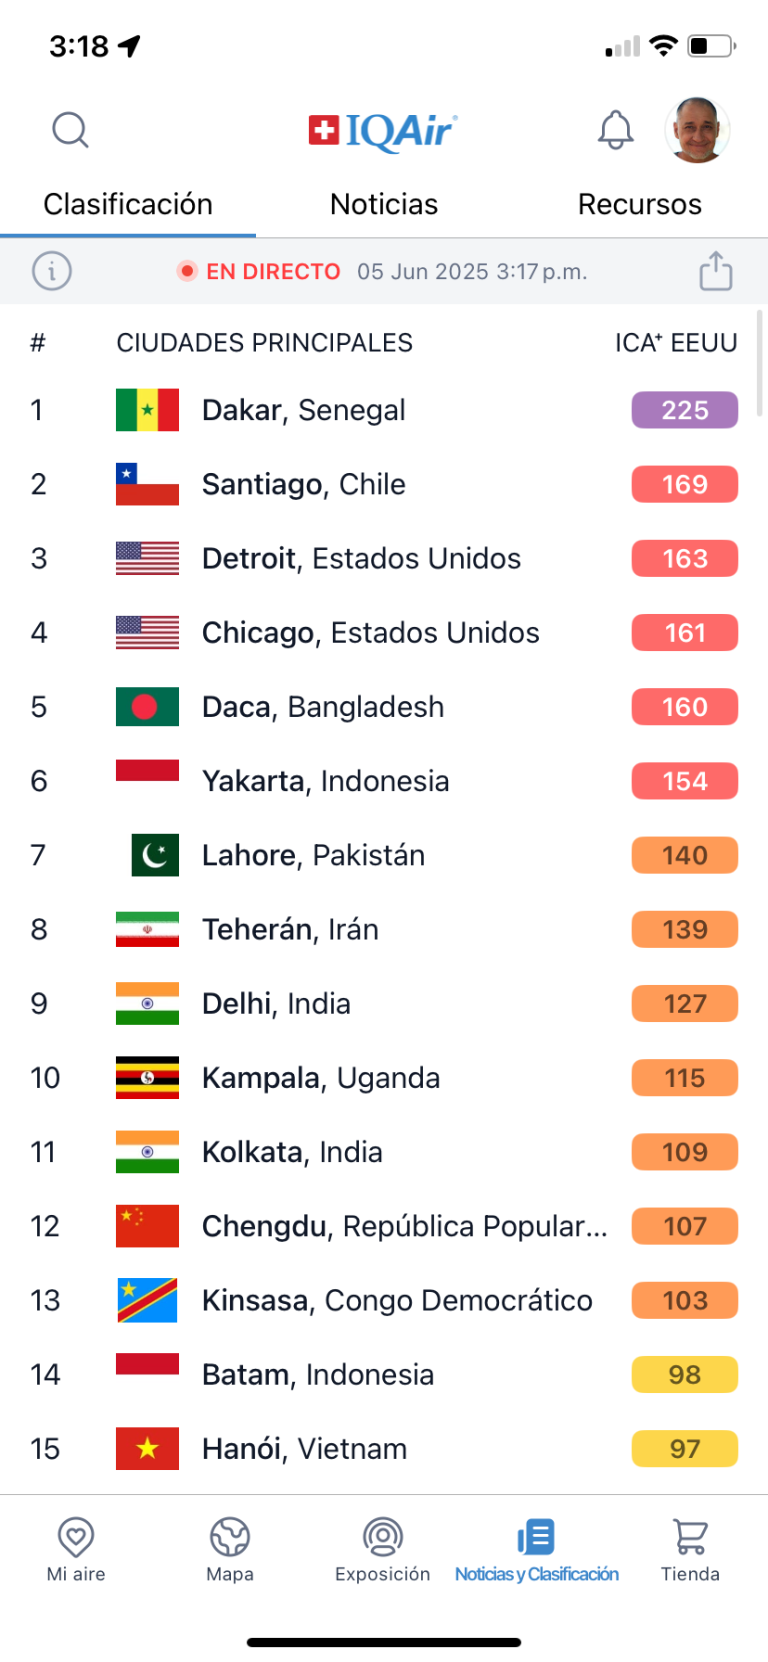This screenshot has height=1662, width=768.
Task: Tap the notifications bell icon
Action: (x=616, y=130)
